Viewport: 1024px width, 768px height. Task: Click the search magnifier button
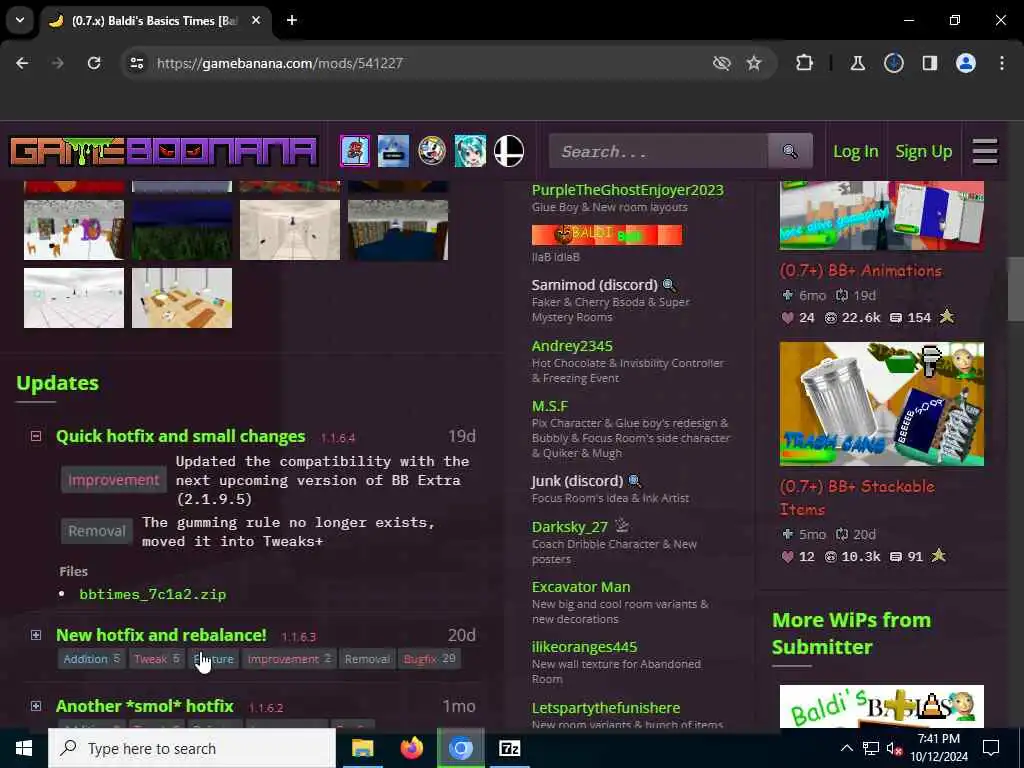(790, 152)
